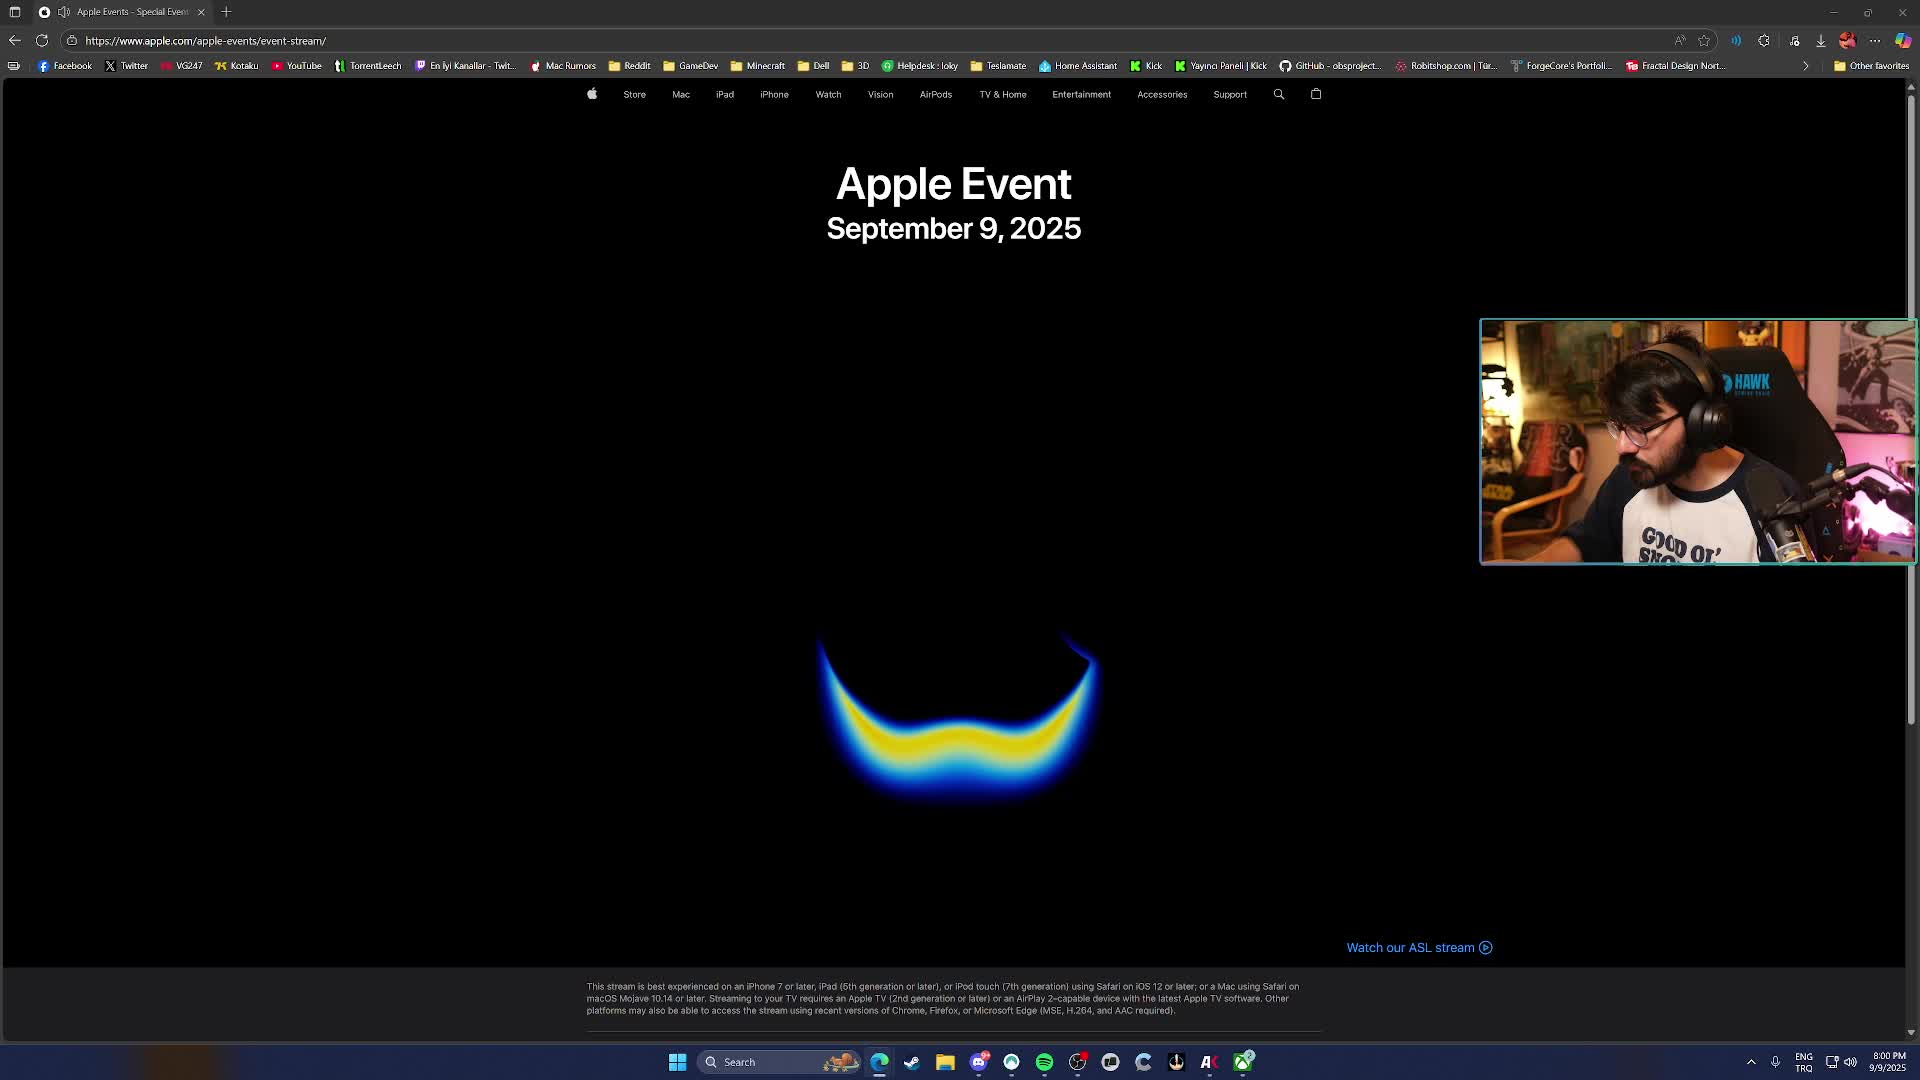Open Facebook bookmark
This screenshot has width=1920, height=1080.
(65, 66)
